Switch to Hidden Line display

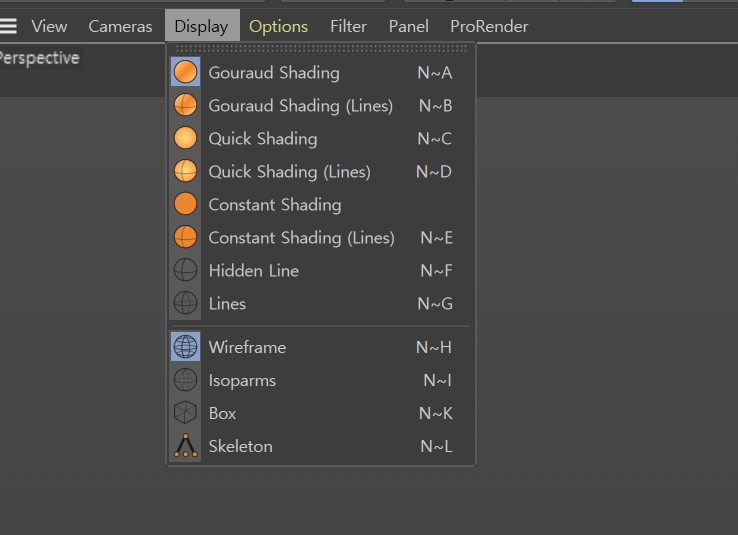[321, 270]
